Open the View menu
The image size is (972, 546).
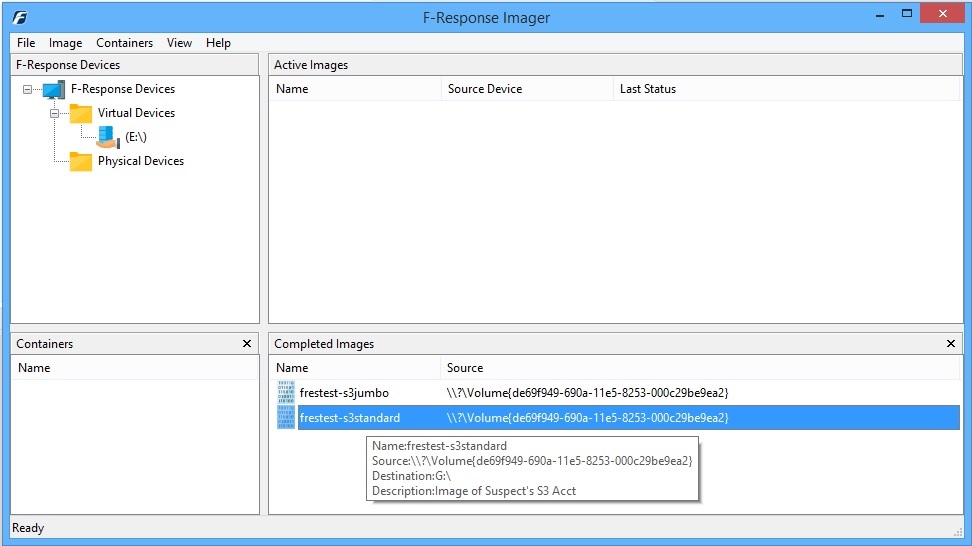click(179, 43)
